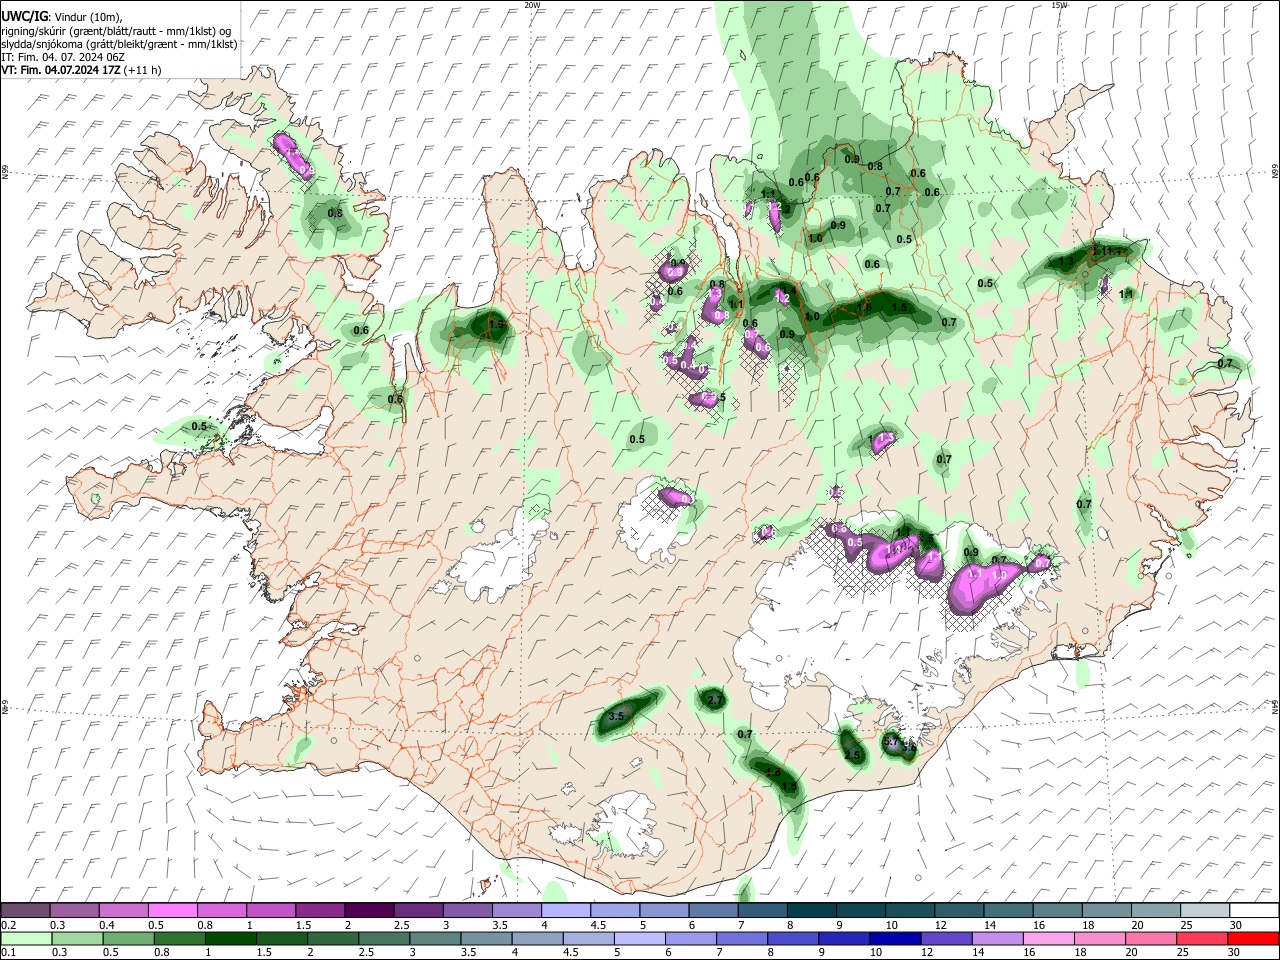Select the white snow swatch after 30
Viewport: 1280px width, 960px height.
[x=1255, y=911]
